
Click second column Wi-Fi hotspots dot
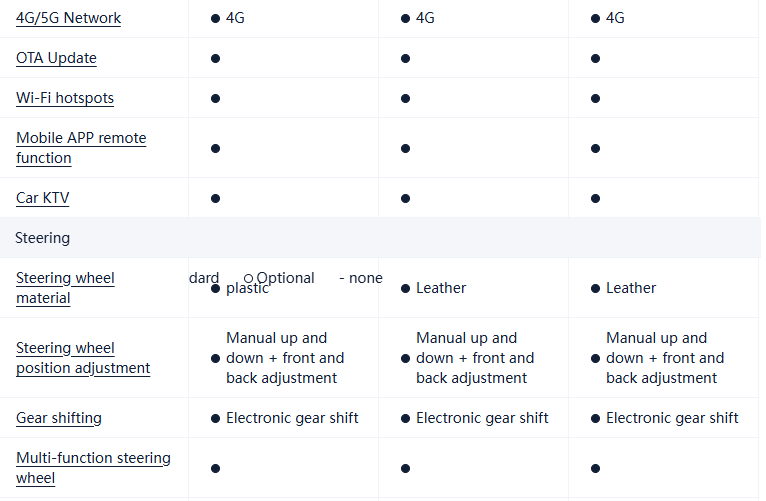[405, 98]
